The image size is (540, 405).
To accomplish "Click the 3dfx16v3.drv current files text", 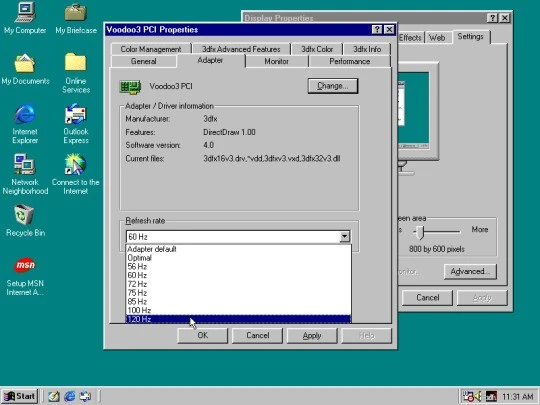I will click(271, 159).
